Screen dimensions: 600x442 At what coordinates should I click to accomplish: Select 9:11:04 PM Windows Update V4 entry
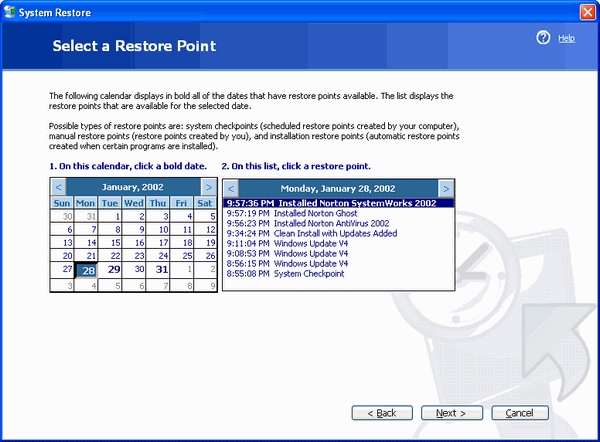pyautogui.click(x=338, y=243)
